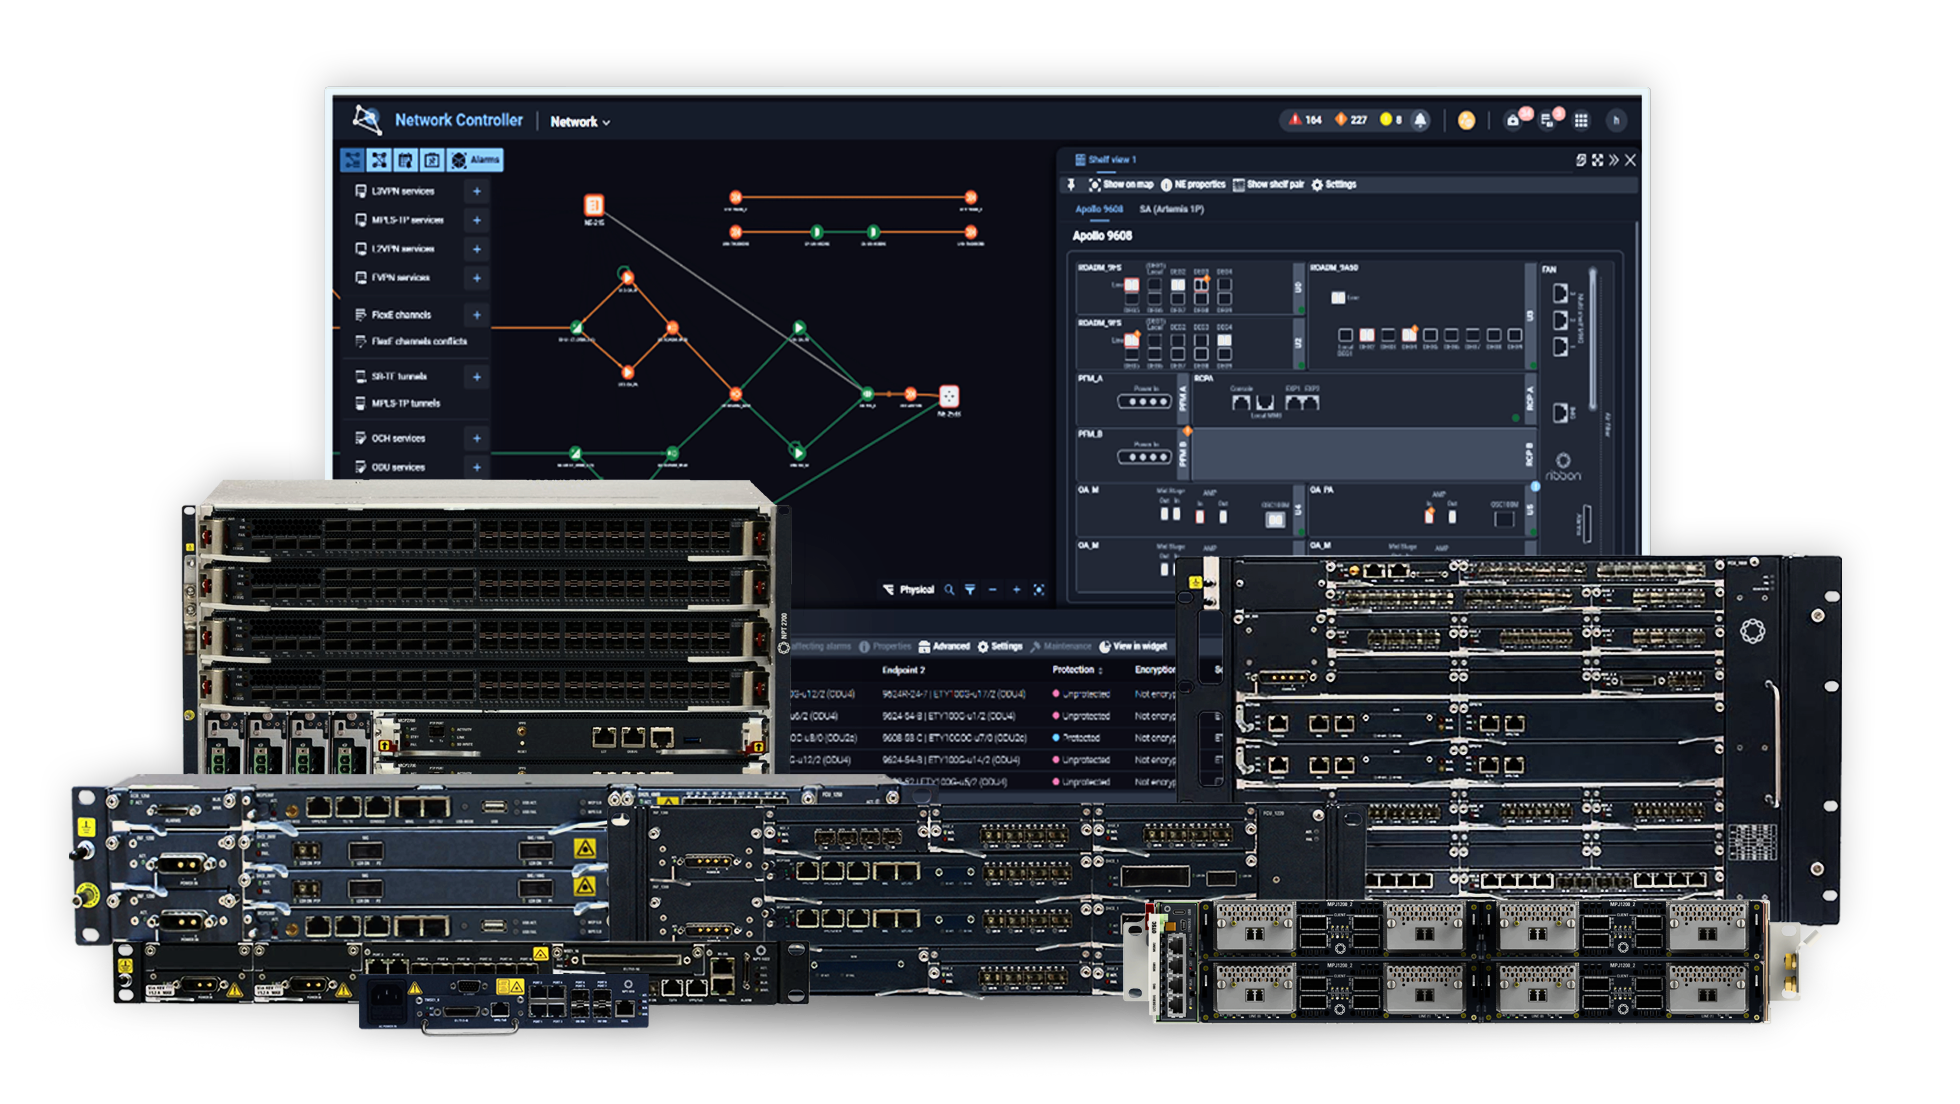Screen dimensions: 1960x1104
Task: Select the topology tree view toolbar icon
Action: (353, 160)
